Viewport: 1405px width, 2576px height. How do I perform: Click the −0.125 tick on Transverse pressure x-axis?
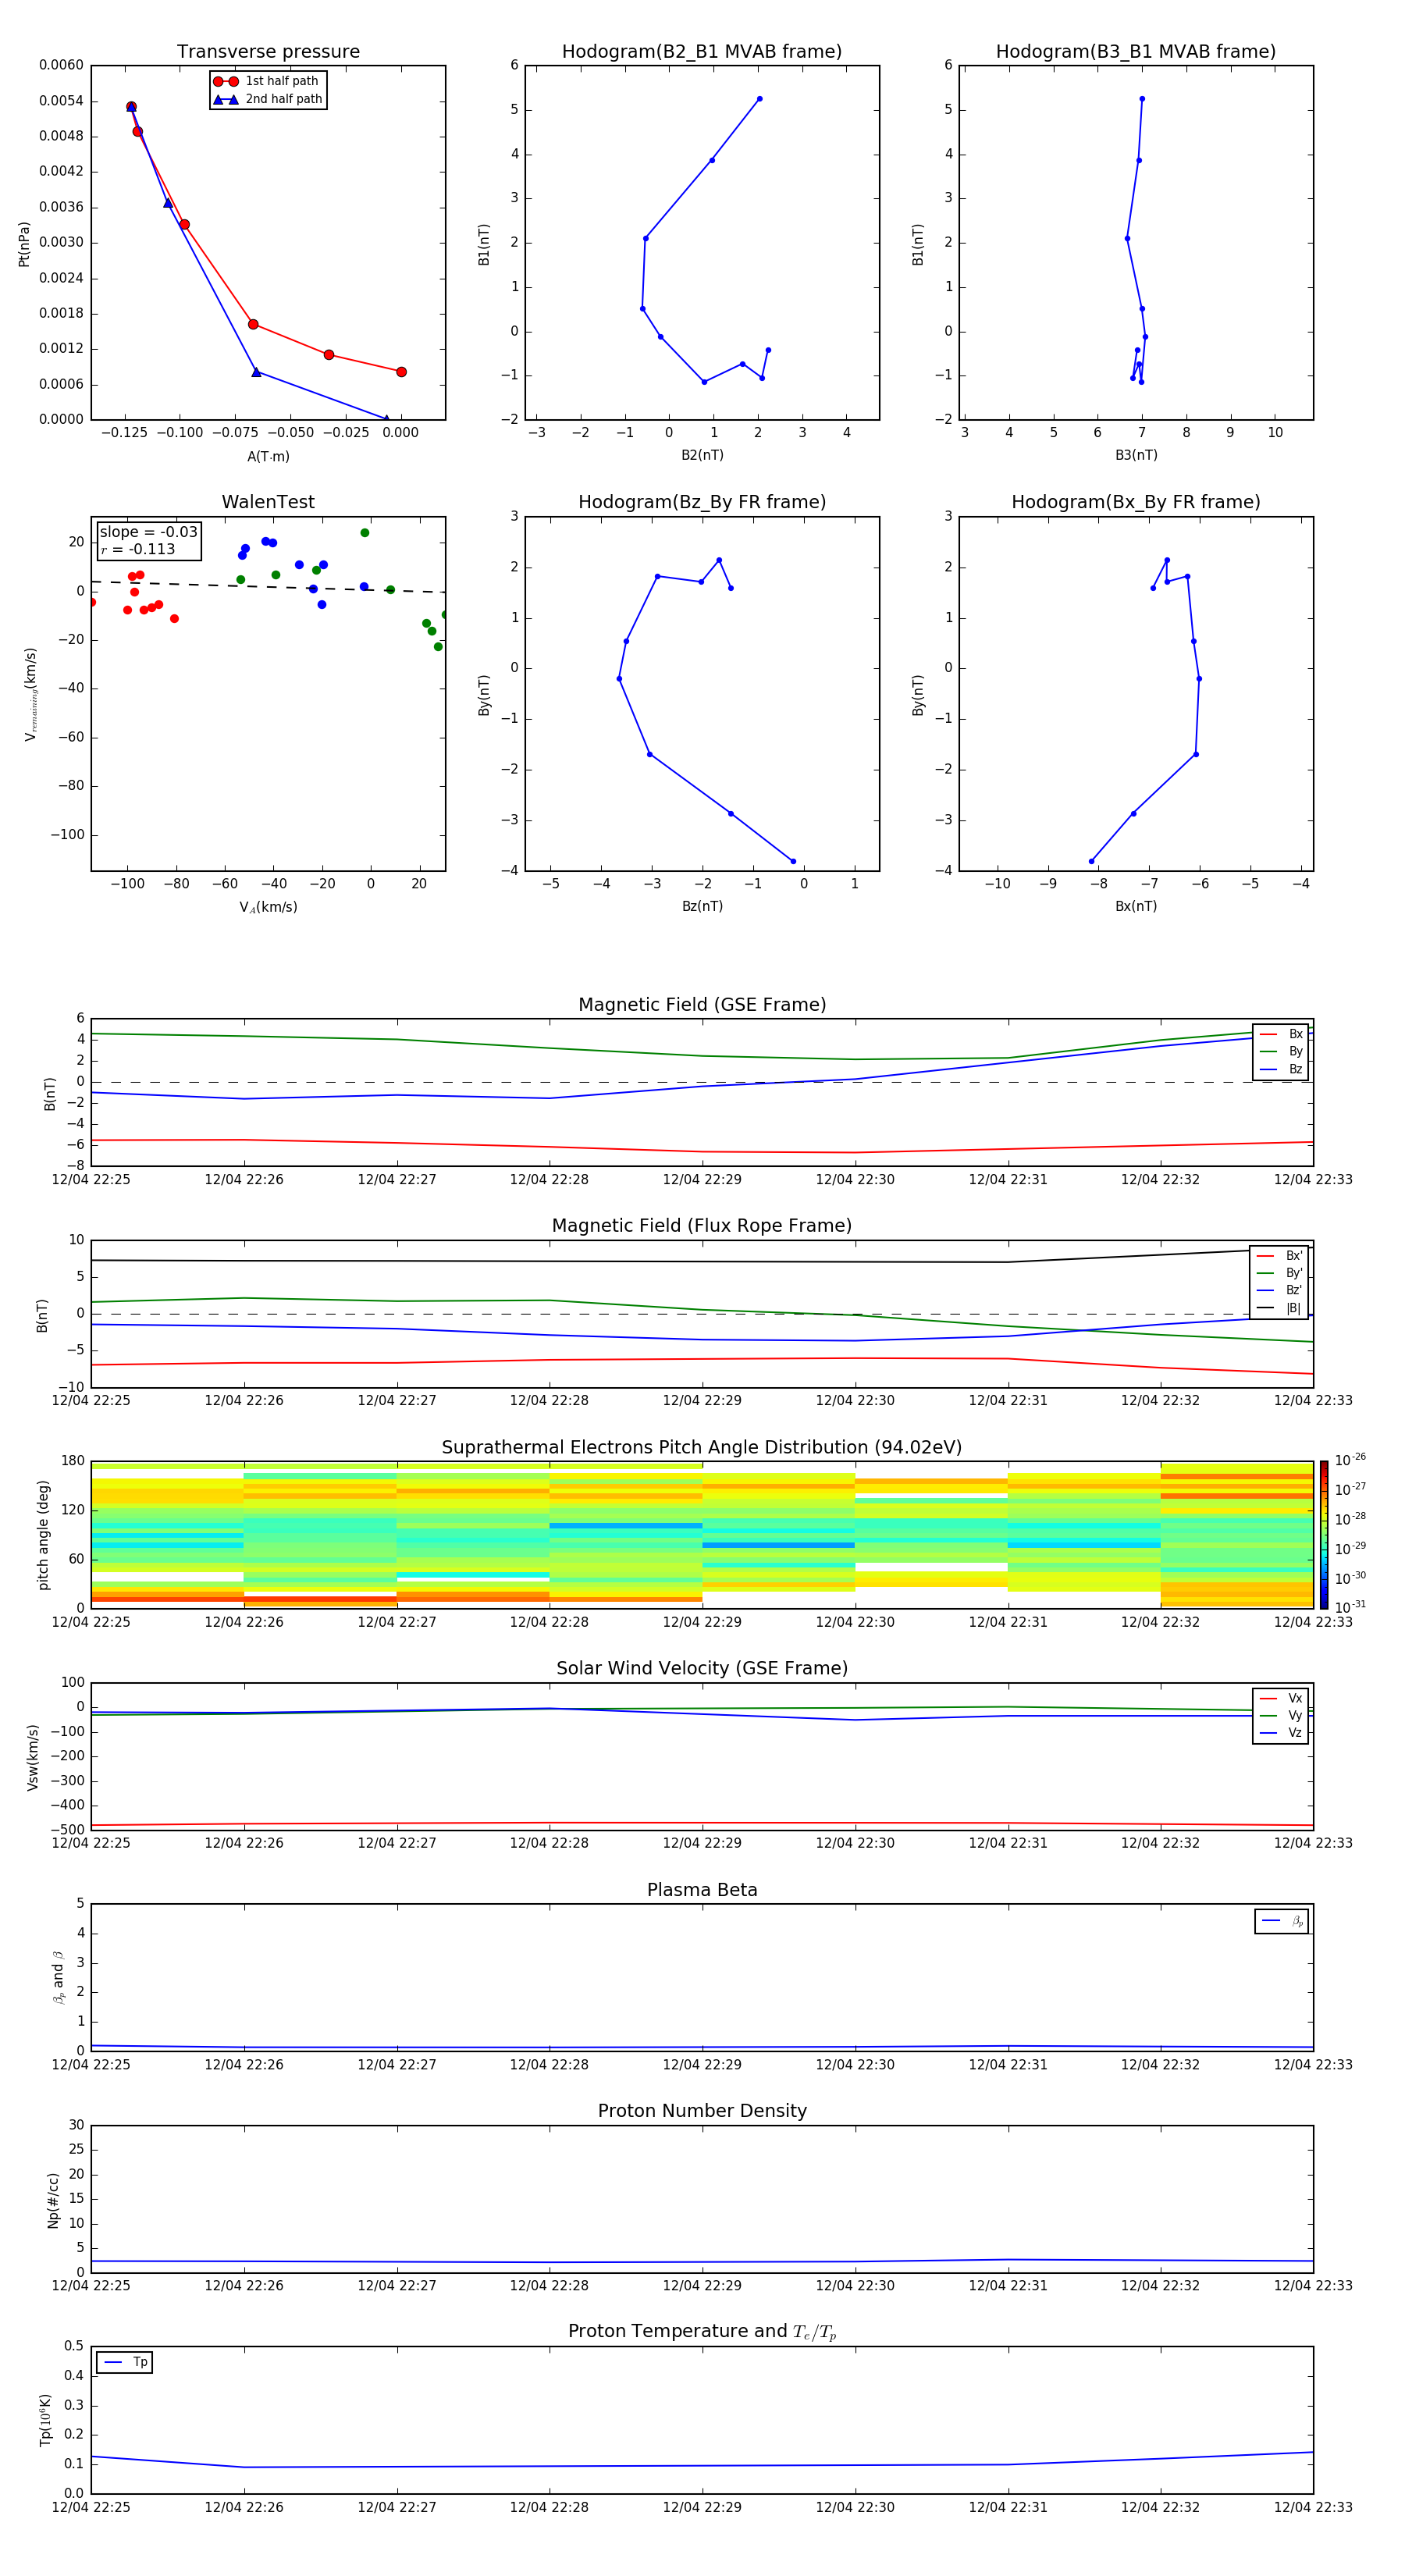click(124, 433)
